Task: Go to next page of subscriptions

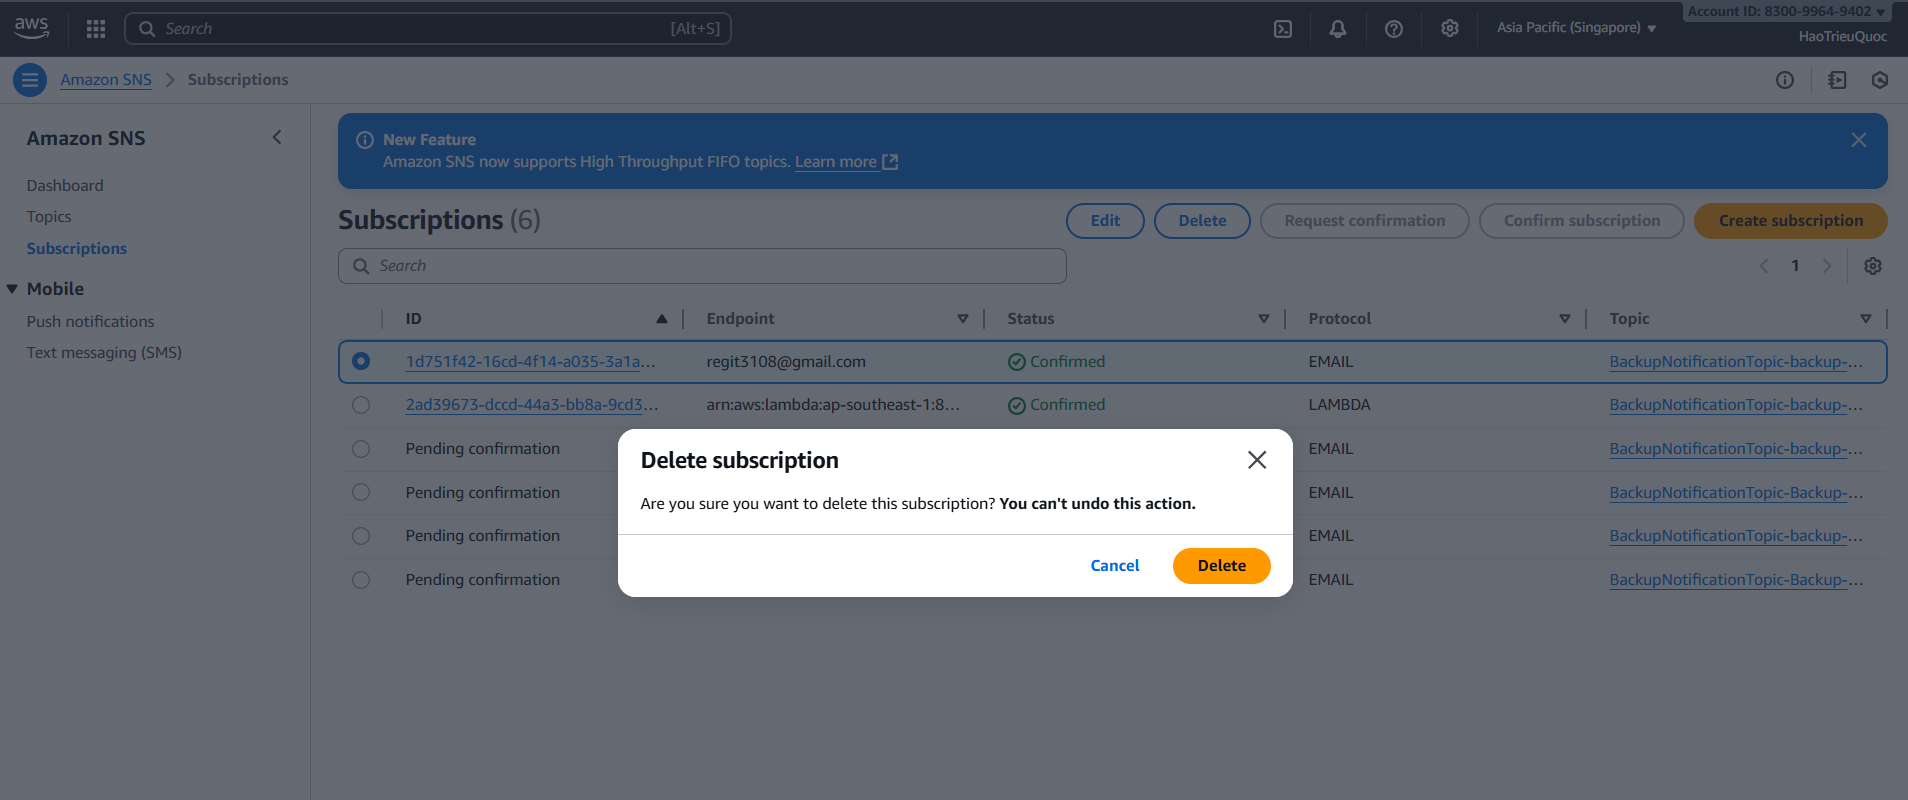Action: [1827, 266]
